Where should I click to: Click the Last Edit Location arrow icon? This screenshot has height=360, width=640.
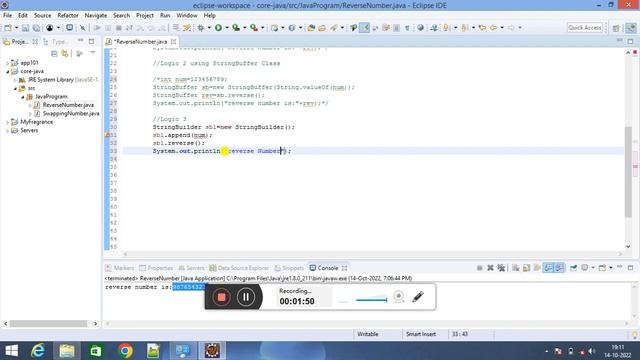[x=483, y=28]
